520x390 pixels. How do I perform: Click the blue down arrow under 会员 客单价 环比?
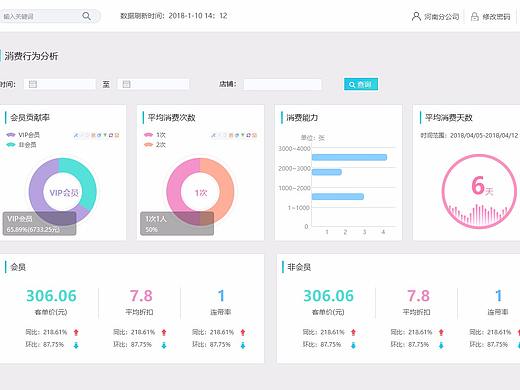click(76, 345)
